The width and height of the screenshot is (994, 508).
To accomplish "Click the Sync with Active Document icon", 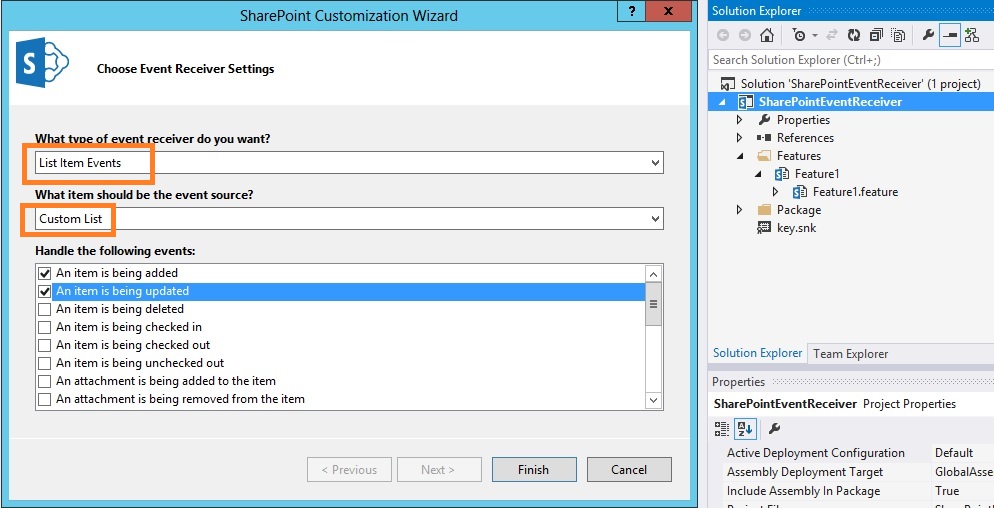I will pos(832,36).
